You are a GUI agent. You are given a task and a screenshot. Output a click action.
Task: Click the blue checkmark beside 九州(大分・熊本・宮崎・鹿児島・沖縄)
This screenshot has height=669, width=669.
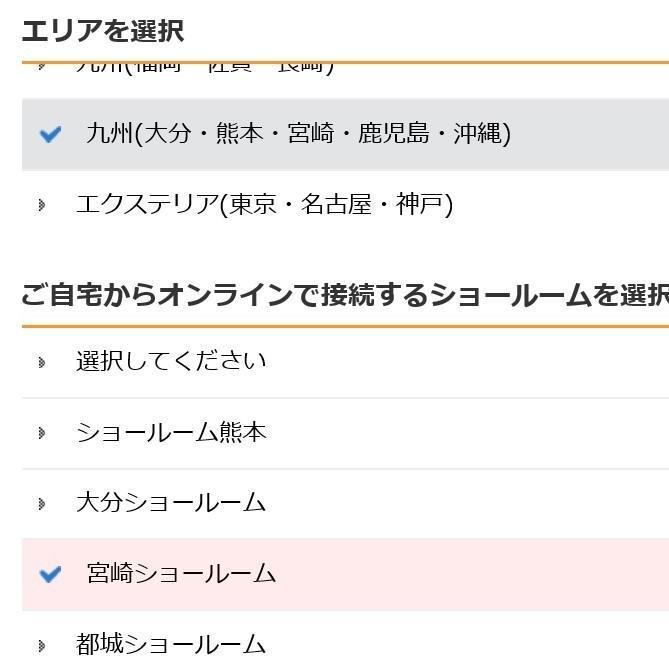50,134
